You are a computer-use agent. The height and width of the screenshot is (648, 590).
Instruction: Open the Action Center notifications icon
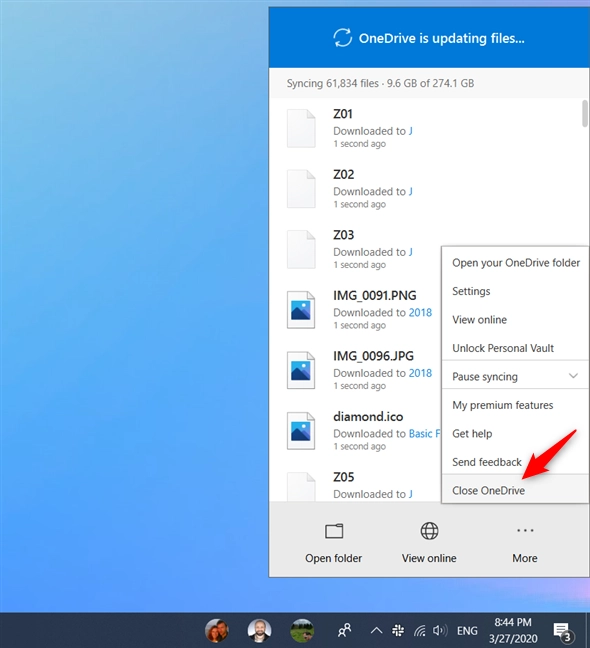coord(562,632)
